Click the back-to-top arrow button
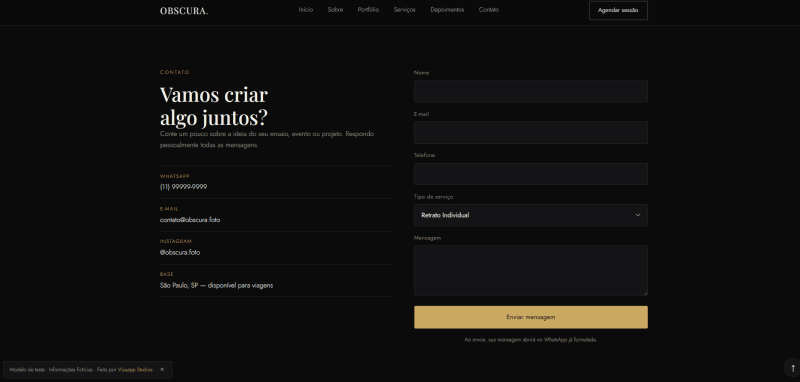800x382 pixels. pyautogui.click(x=792, y=368)
